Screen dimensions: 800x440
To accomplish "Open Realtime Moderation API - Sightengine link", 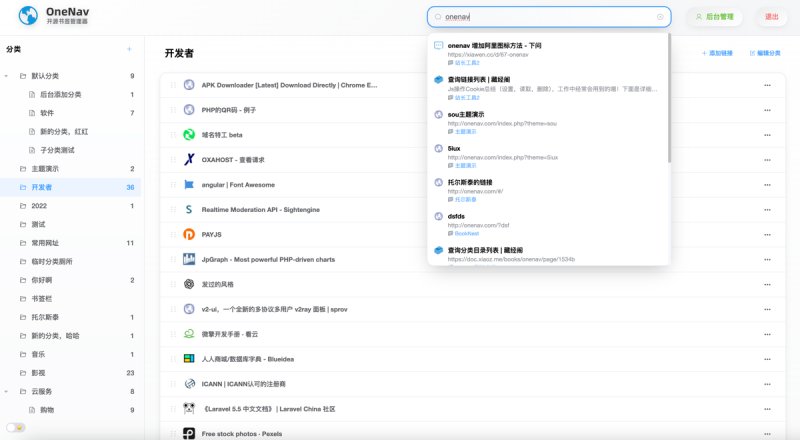I will click(x=261, y=210).
